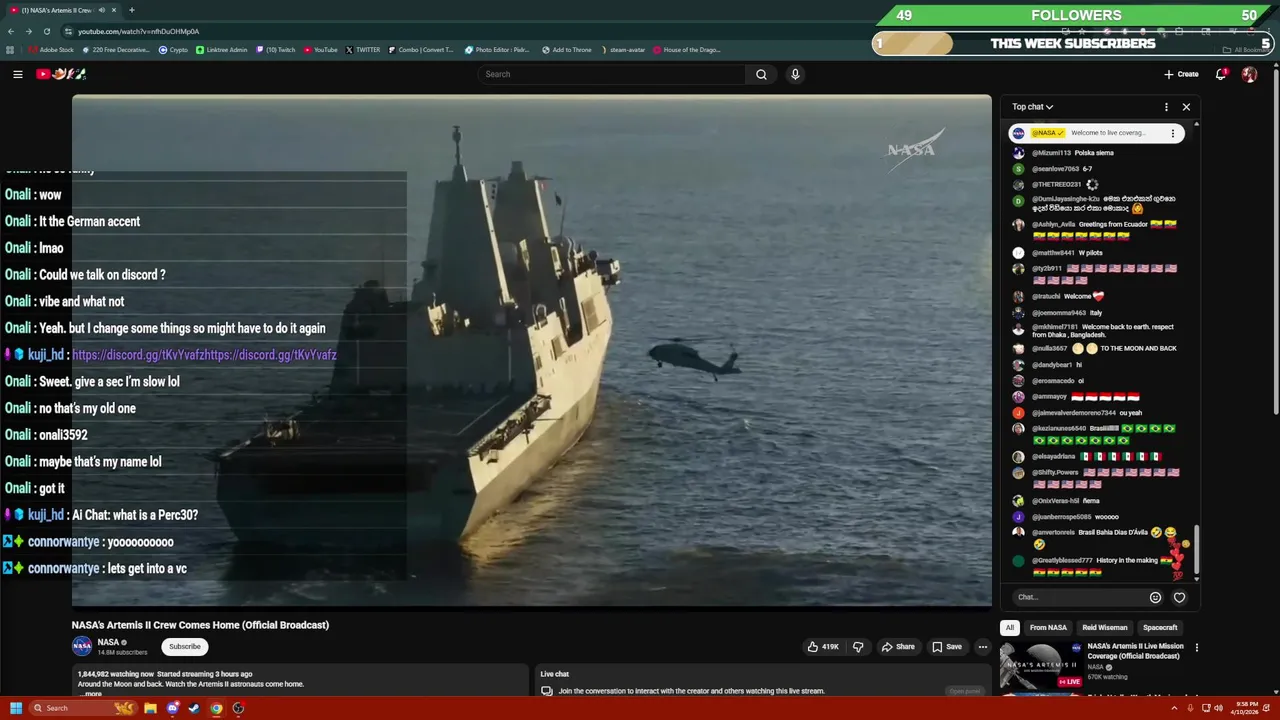Image resolution: width=1280 pixels, height=720 pixels.
Task: Open the steam-avatar bookmark
Action: [623, 50]
